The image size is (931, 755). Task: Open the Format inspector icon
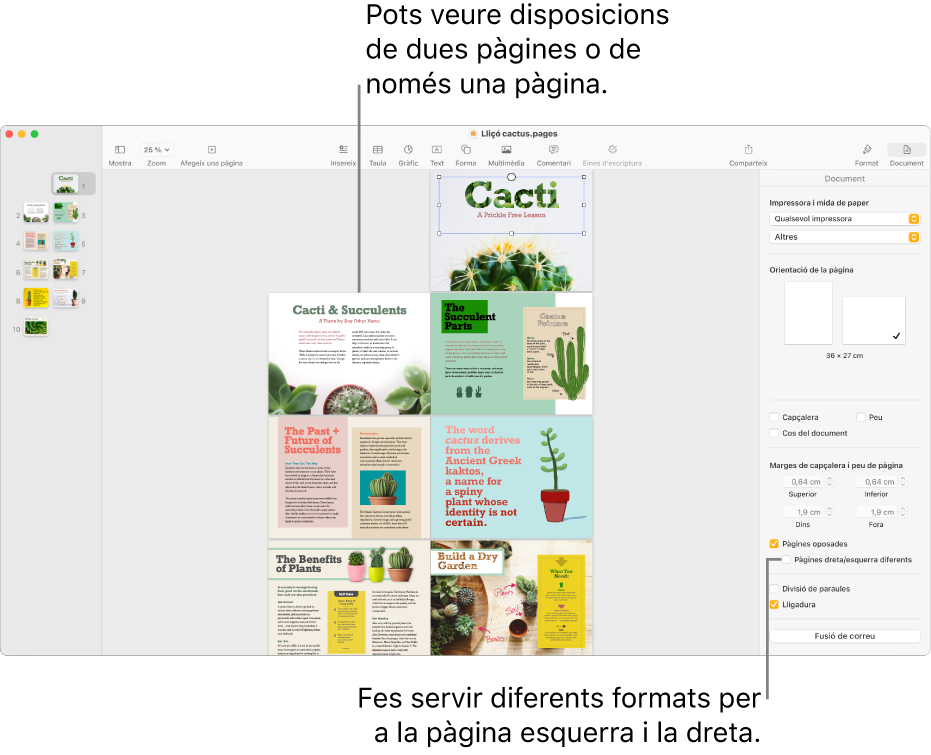click(866, 150)
